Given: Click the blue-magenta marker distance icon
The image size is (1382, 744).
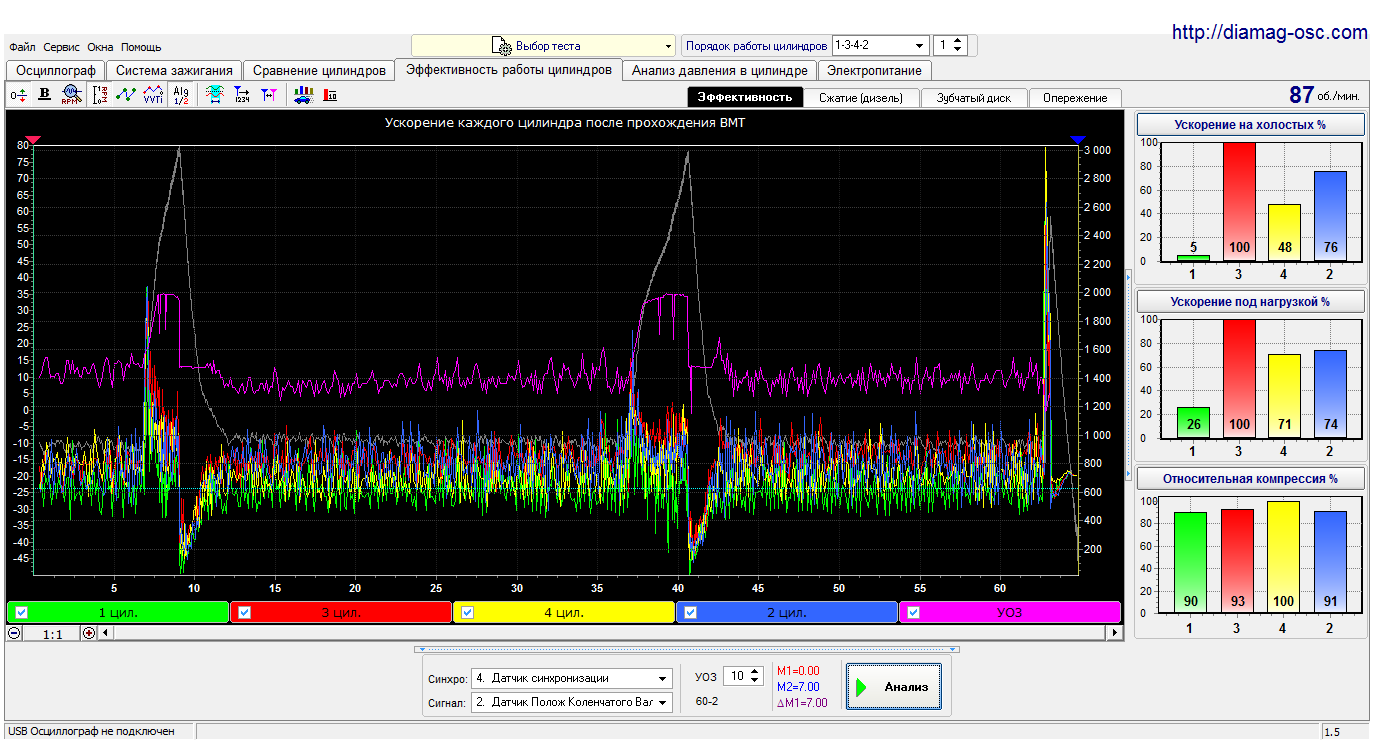Looking at the screenshot, I should pos(268,95).
